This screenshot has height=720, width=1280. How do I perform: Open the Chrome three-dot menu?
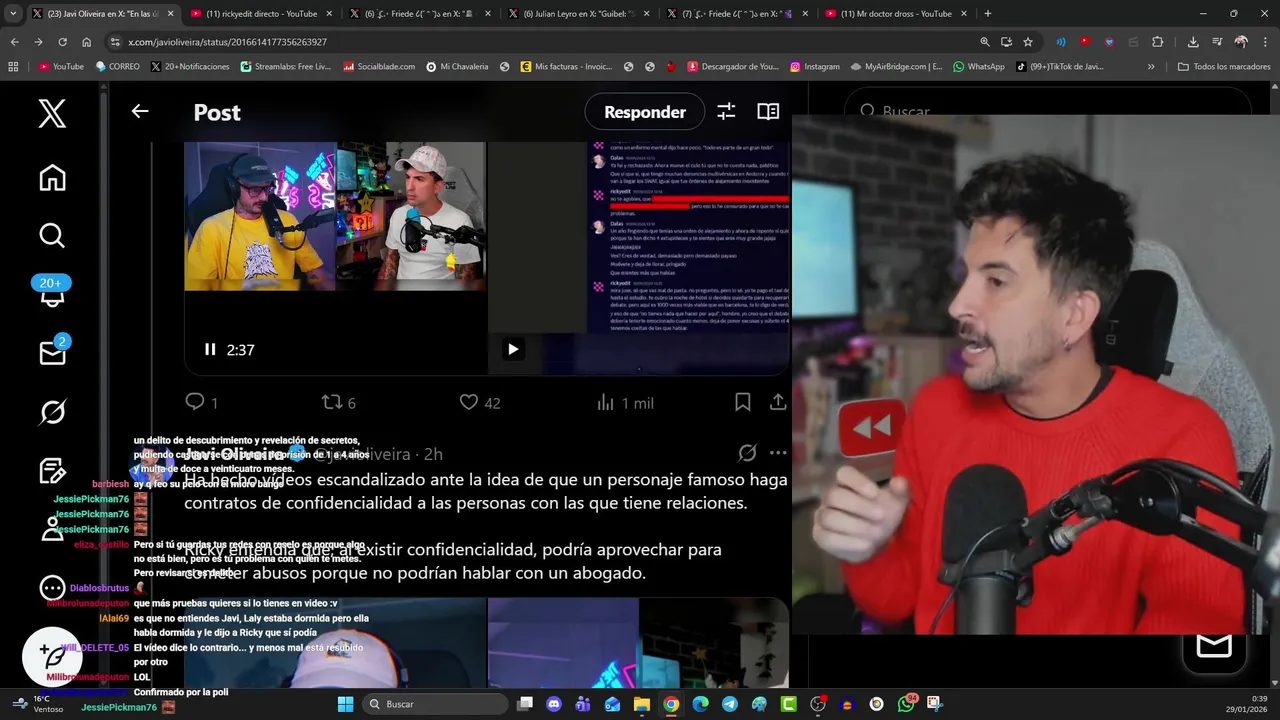pos(1266,42)
